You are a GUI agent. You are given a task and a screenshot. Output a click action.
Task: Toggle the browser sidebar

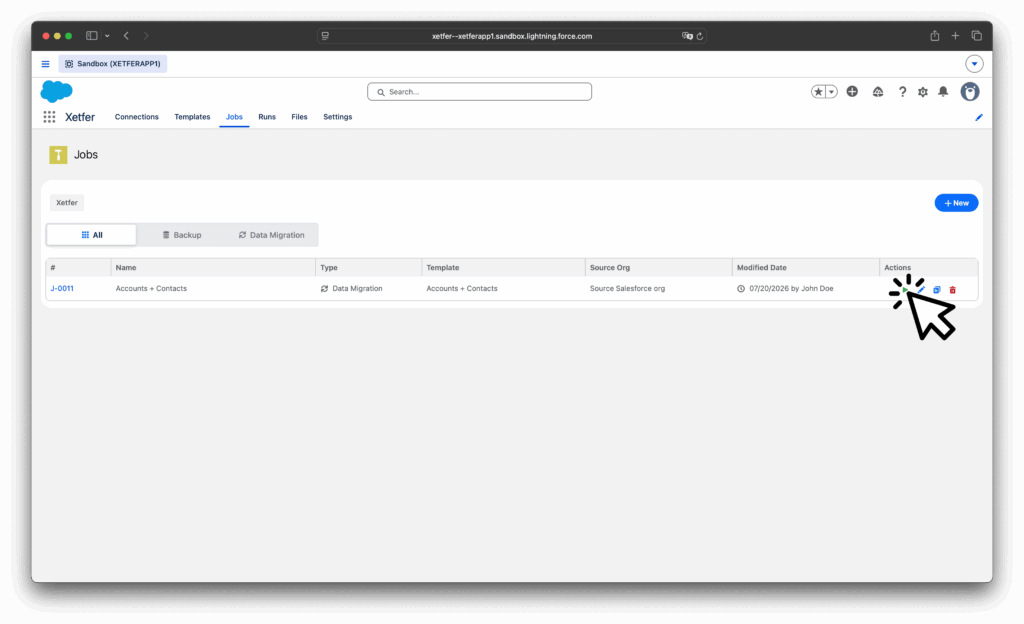[91, 36]
